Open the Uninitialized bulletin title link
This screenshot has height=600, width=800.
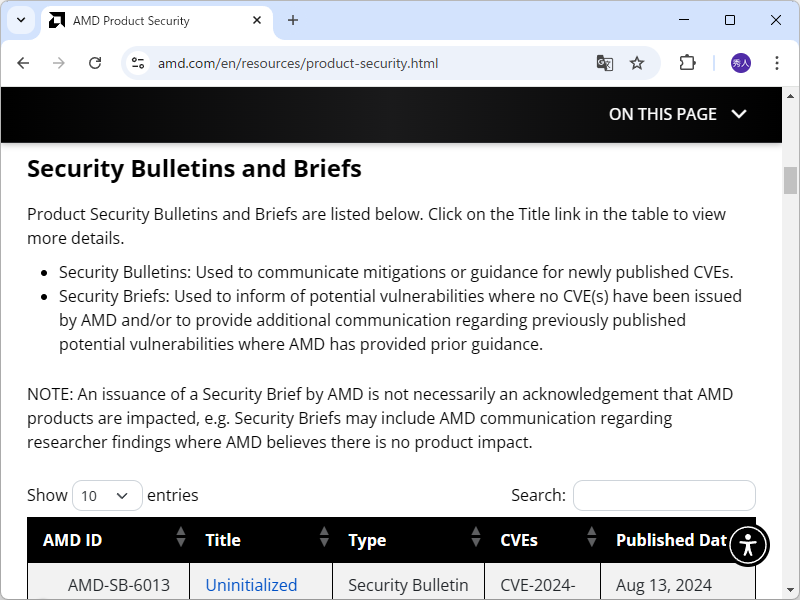point(251,585)
